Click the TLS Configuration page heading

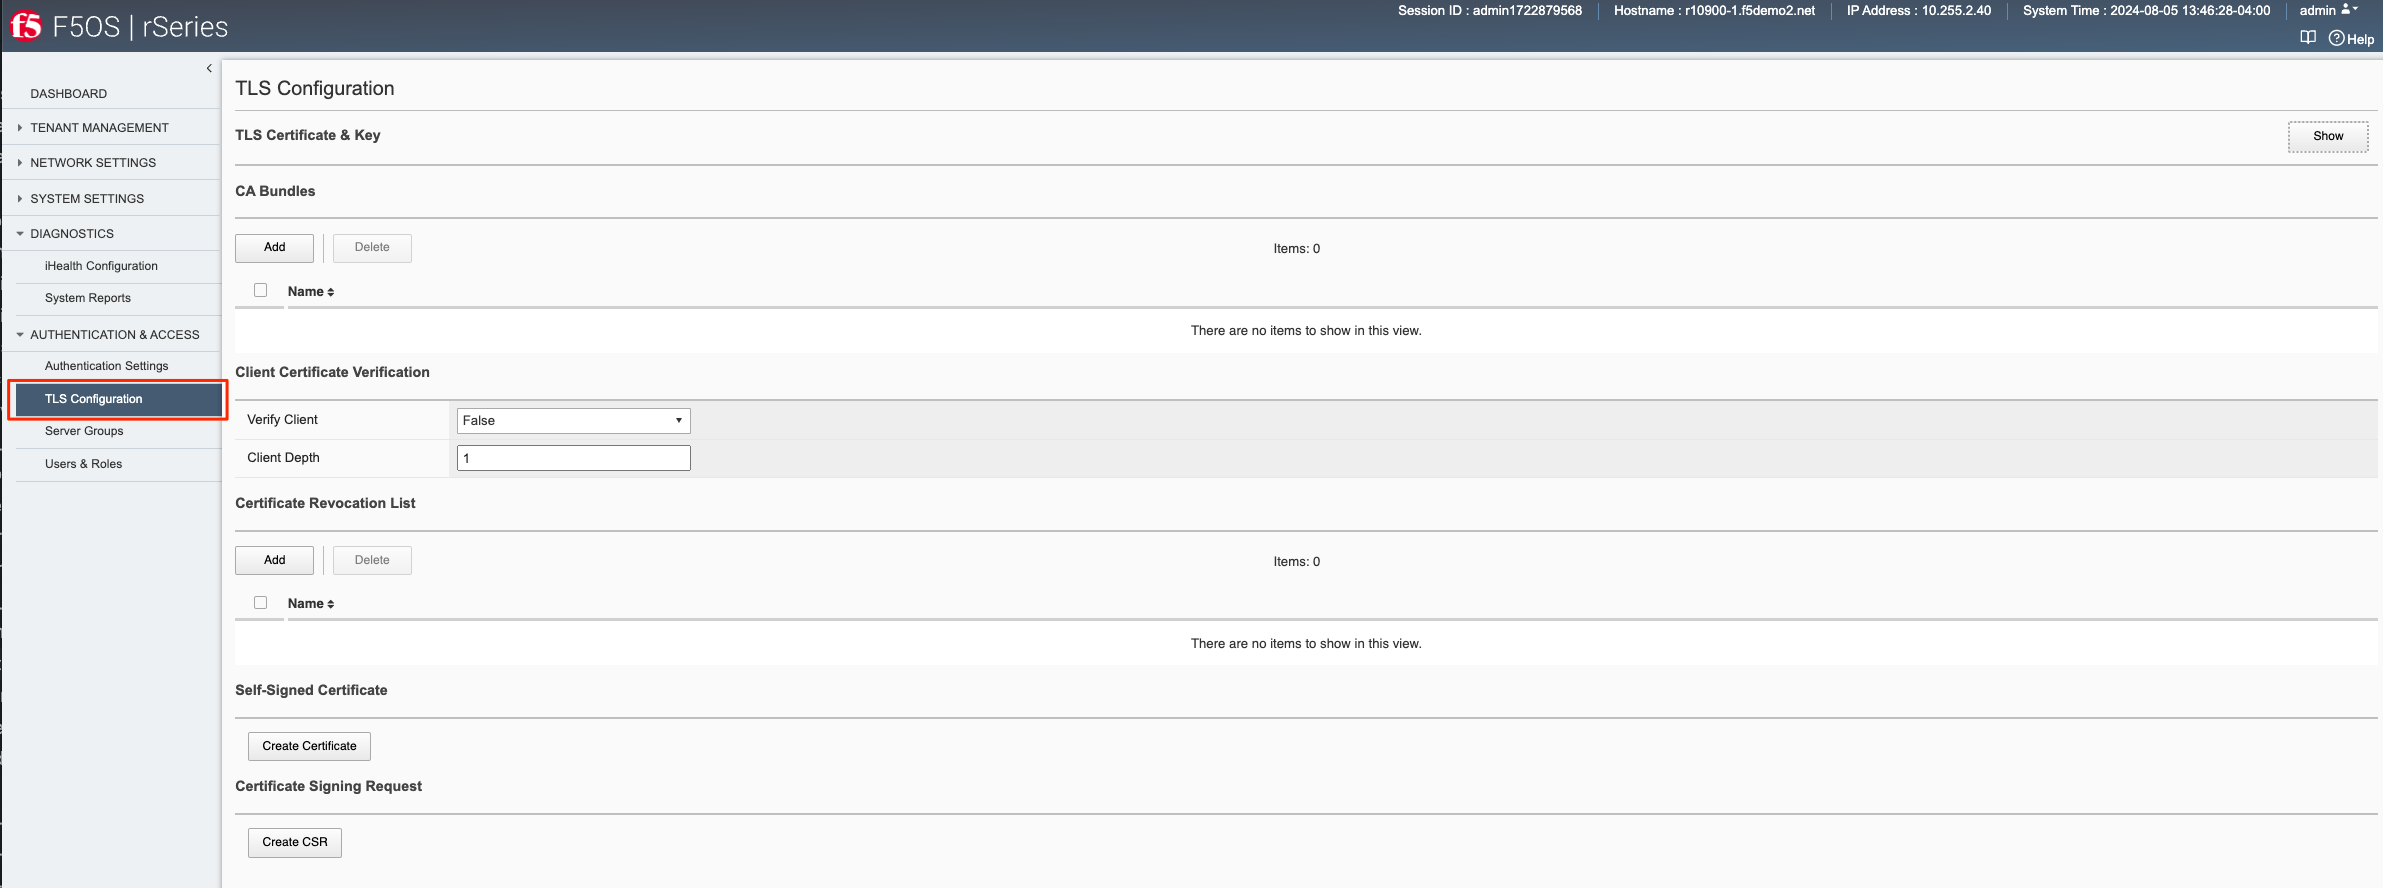pos(315,89)
